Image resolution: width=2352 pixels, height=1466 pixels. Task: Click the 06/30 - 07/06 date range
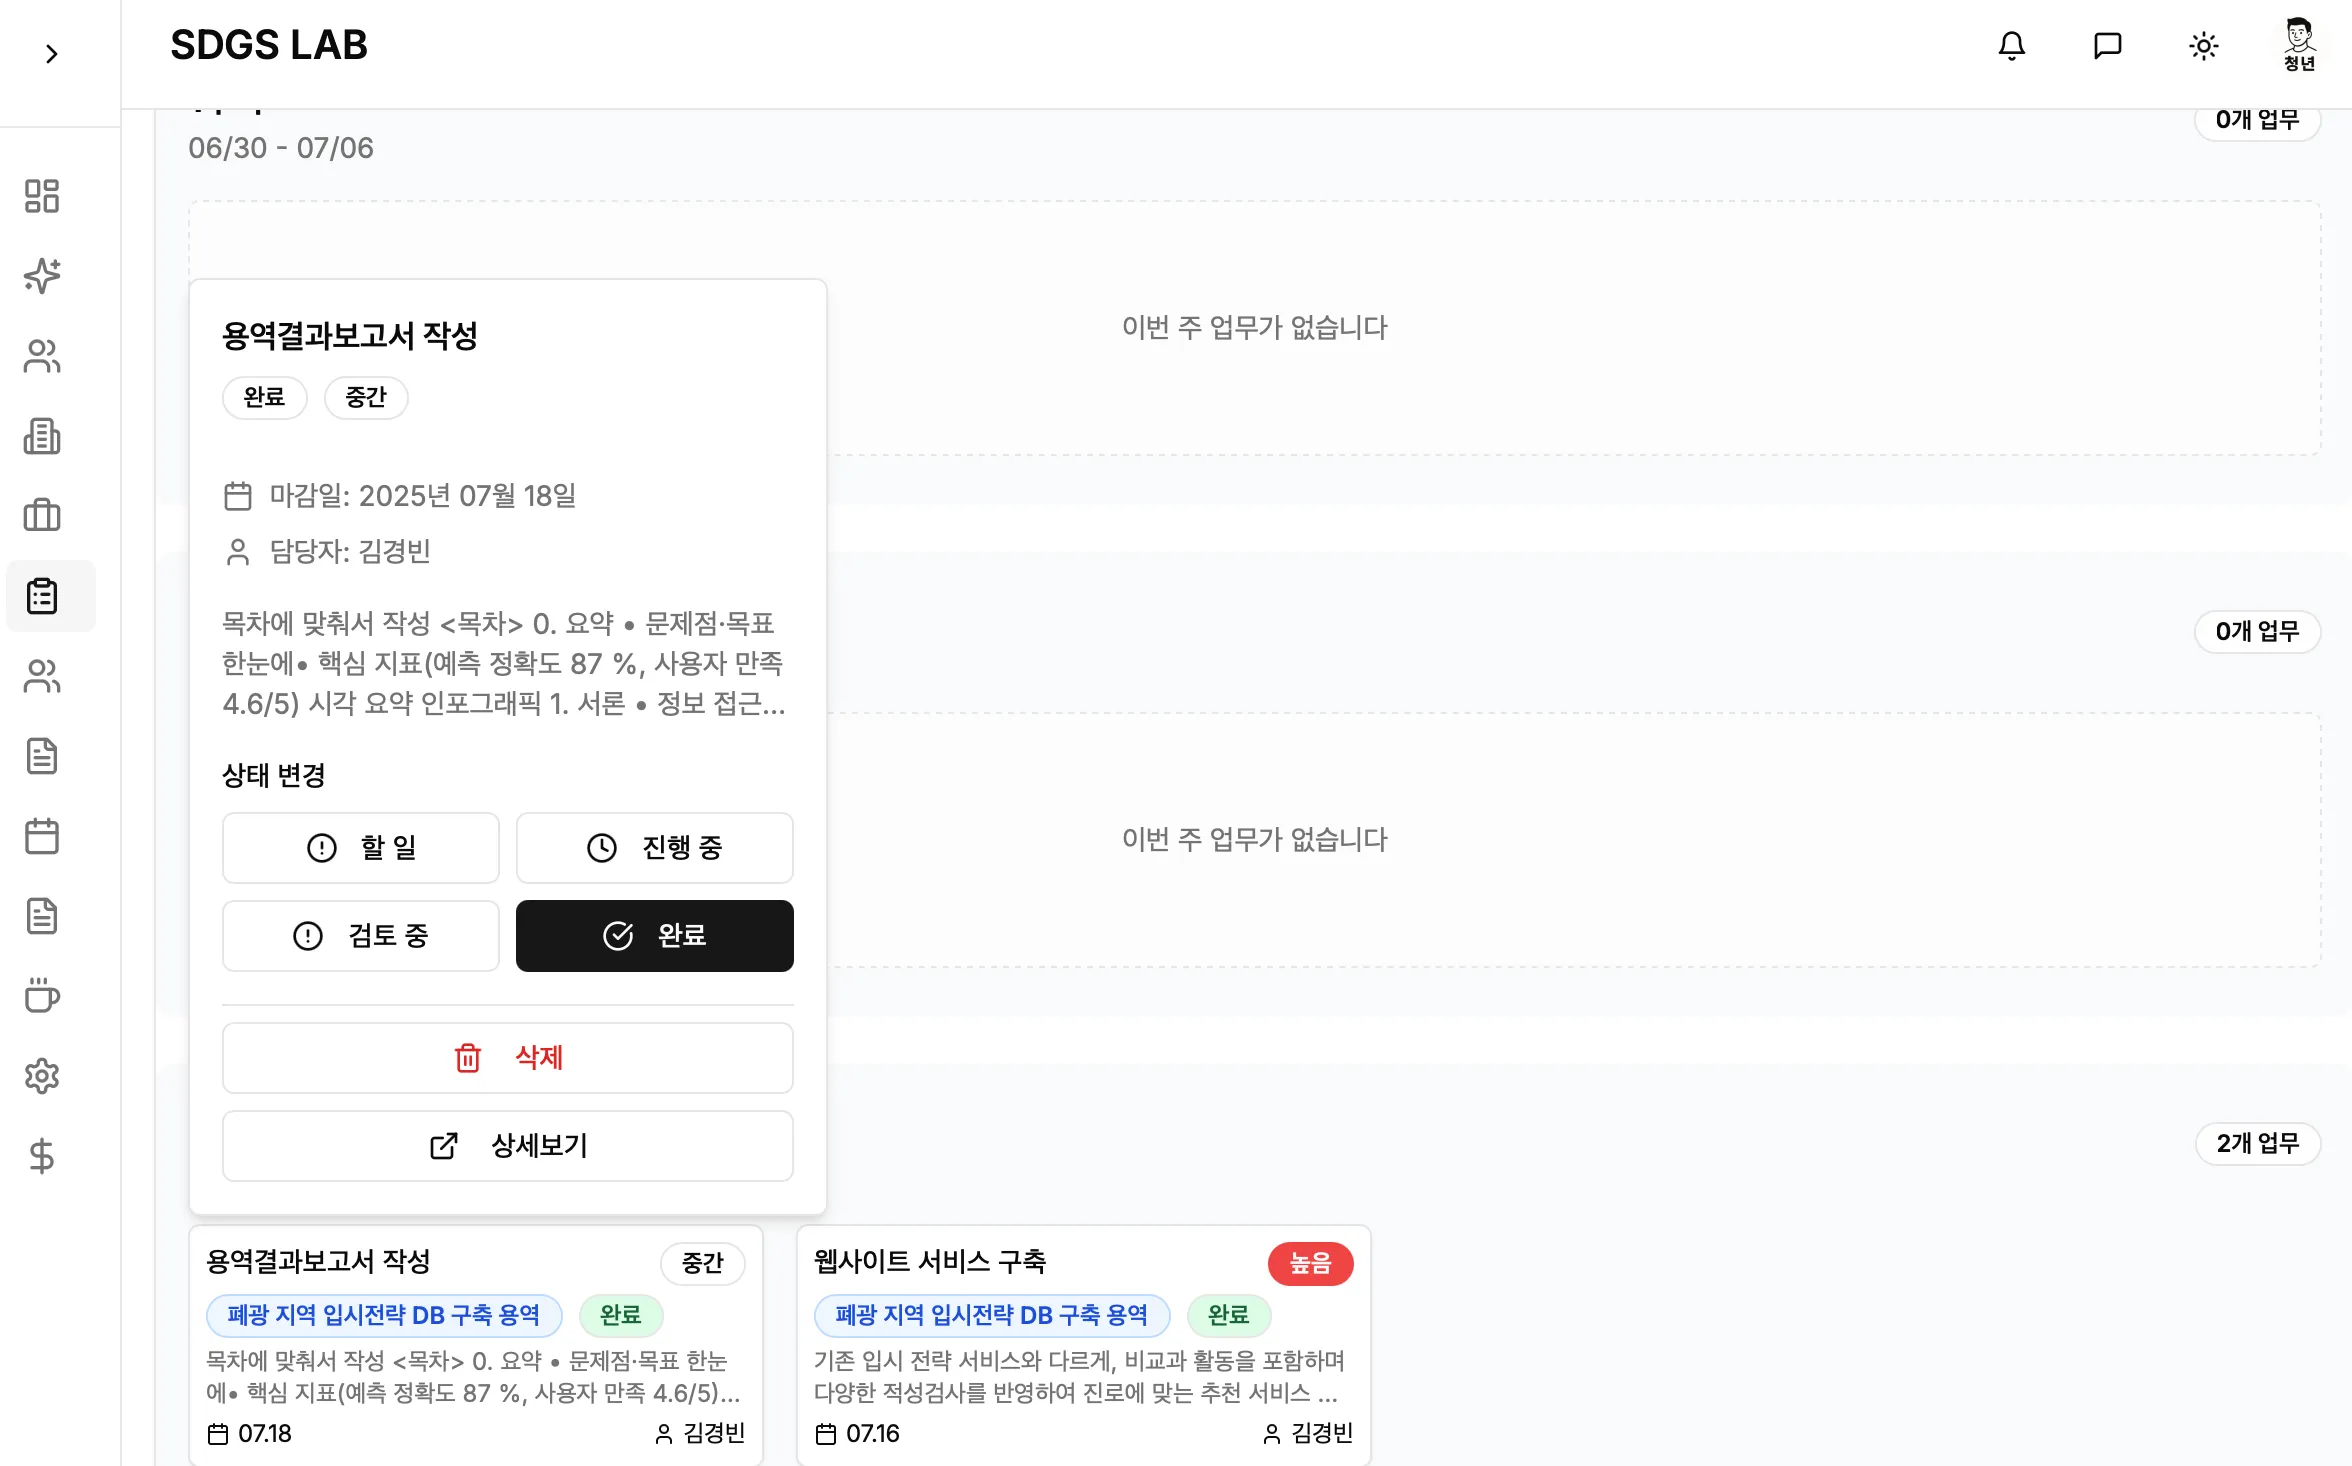(281, 148)
